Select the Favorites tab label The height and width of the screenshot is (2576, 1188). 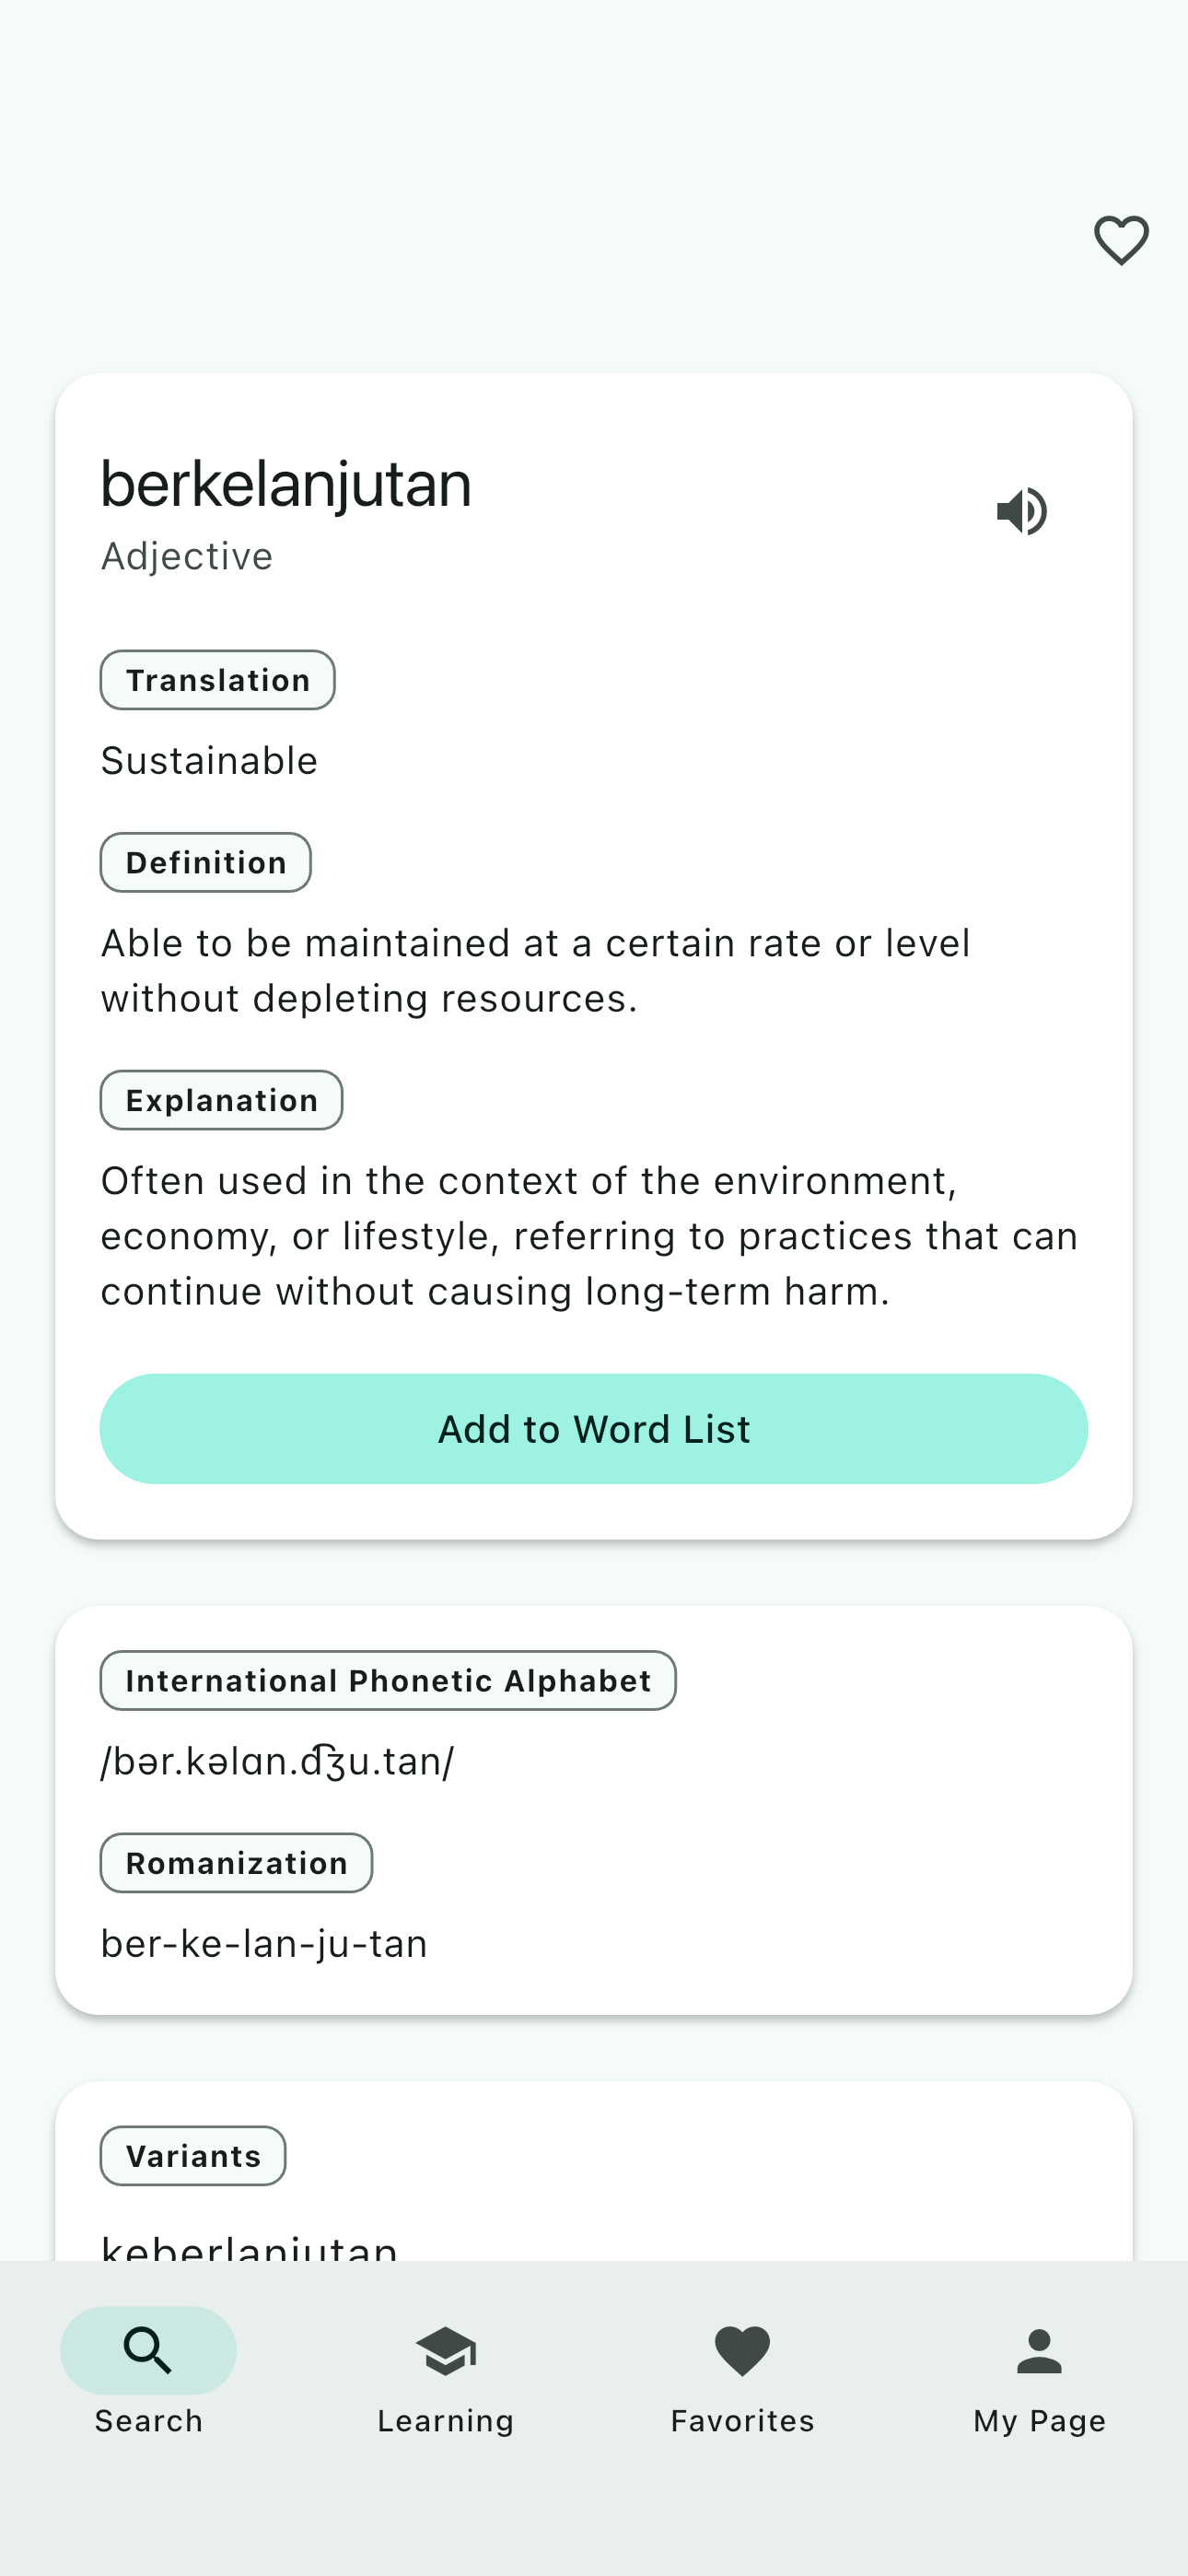(742, 2421)
